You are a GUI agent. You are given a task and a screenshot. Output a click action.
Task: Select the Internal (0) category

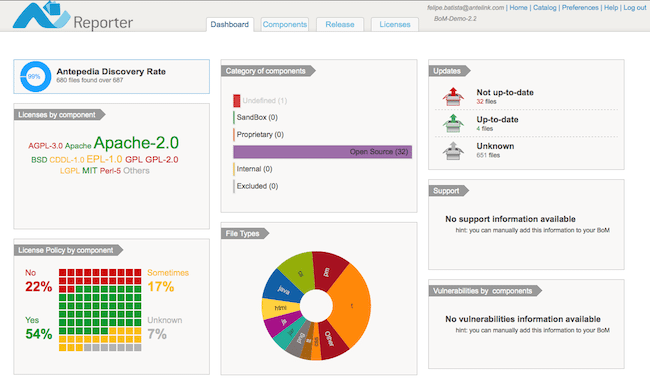[x=253, y=169]
